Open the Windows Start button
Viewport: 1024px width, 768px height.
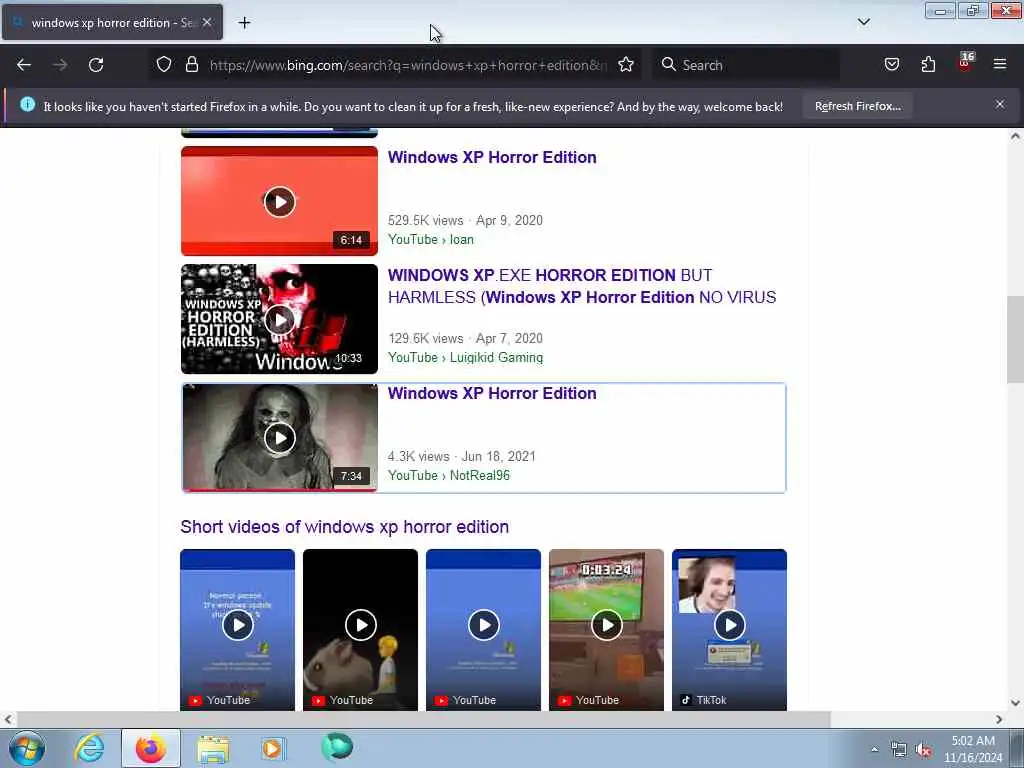point(27,748)
